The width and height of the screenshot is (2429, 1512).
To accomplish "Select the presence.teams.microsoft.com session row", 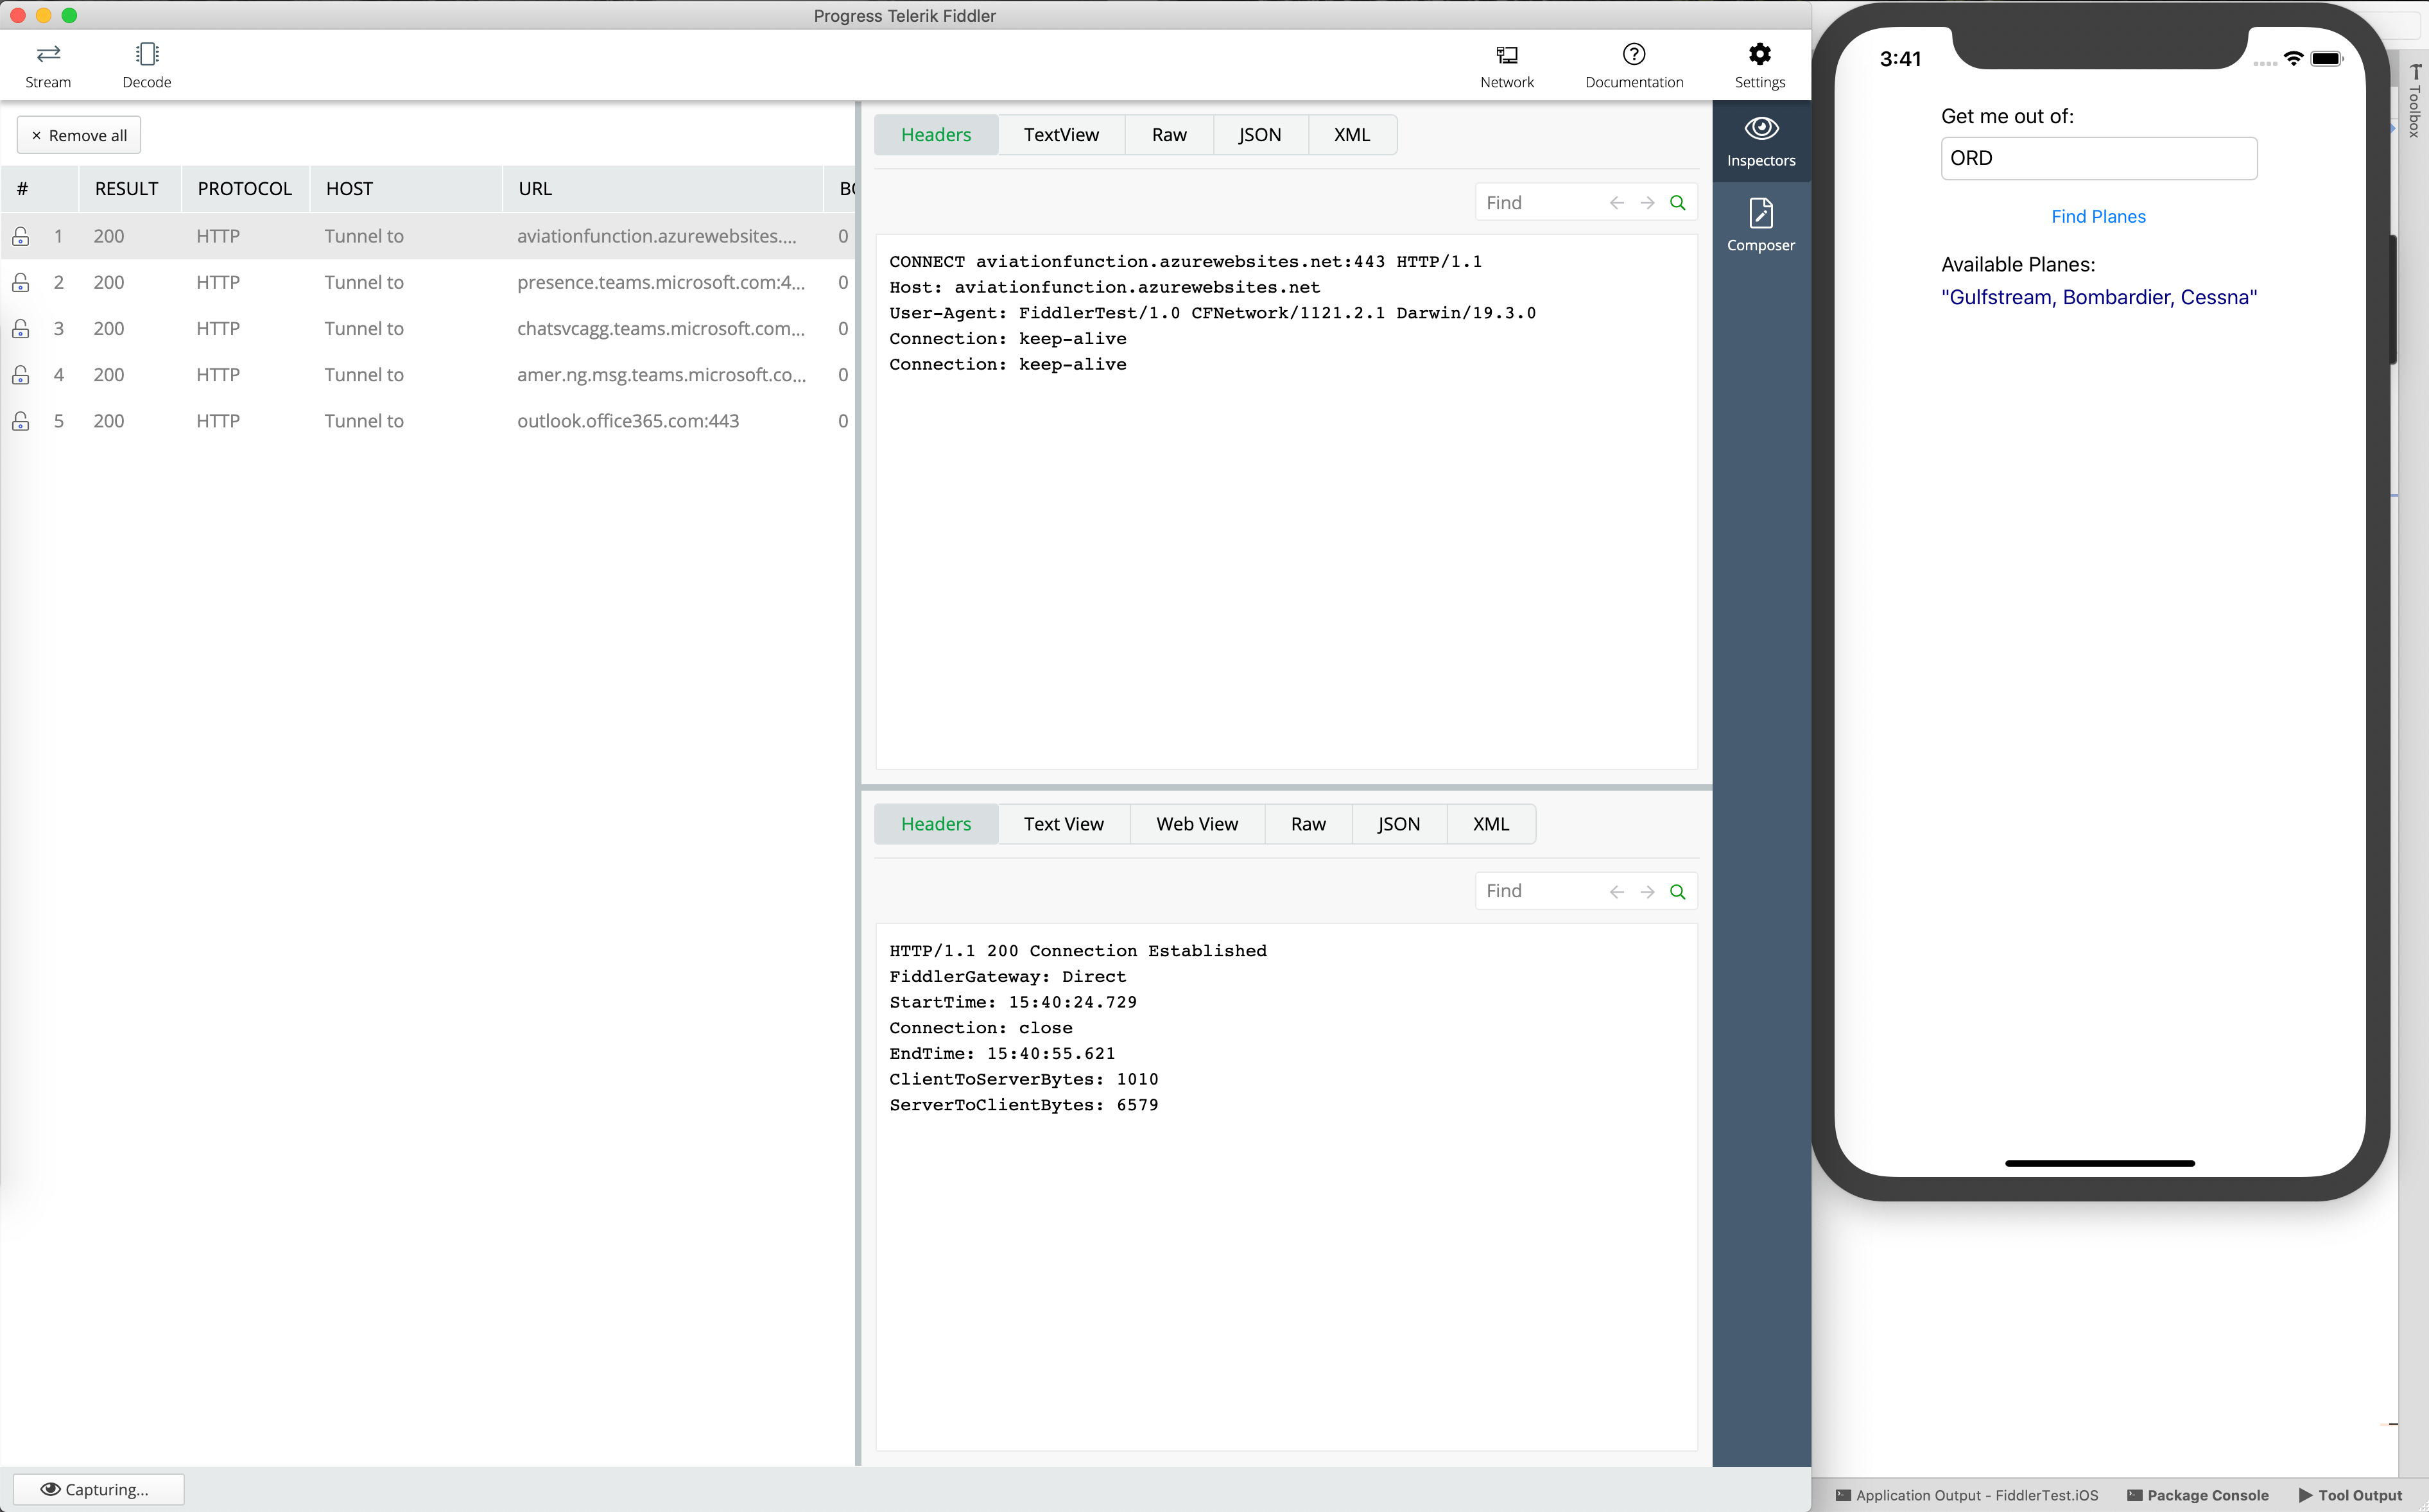I will [428, 282].
